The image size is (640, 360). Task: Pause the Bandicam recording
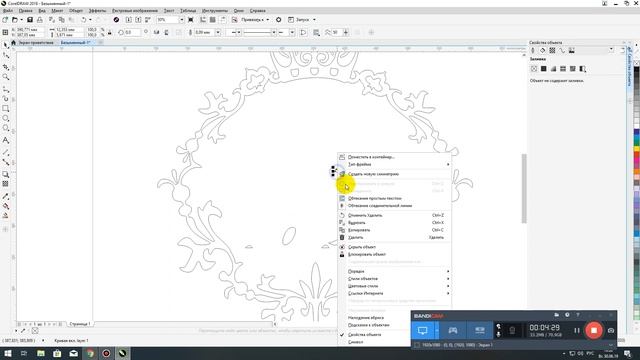[577, 330]
